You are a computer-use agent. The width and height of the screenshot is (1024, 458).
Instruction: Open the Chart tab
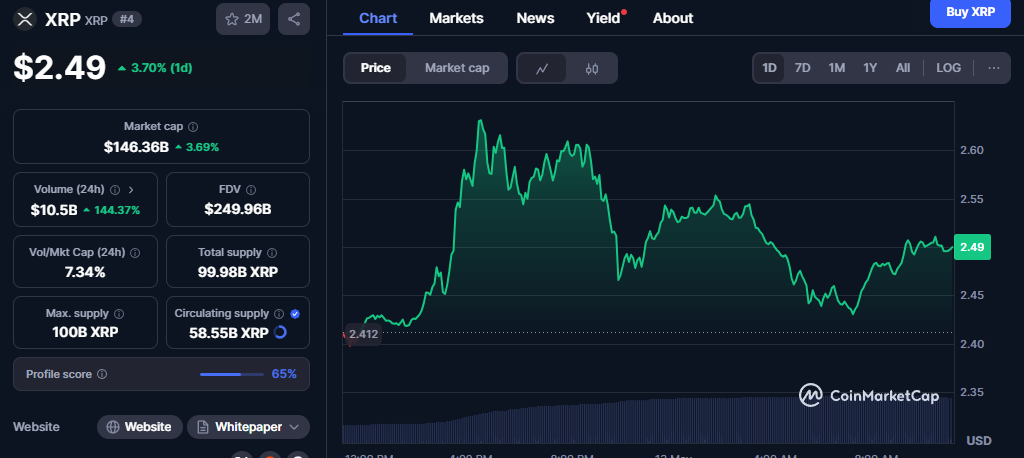[x=378, y=18]
